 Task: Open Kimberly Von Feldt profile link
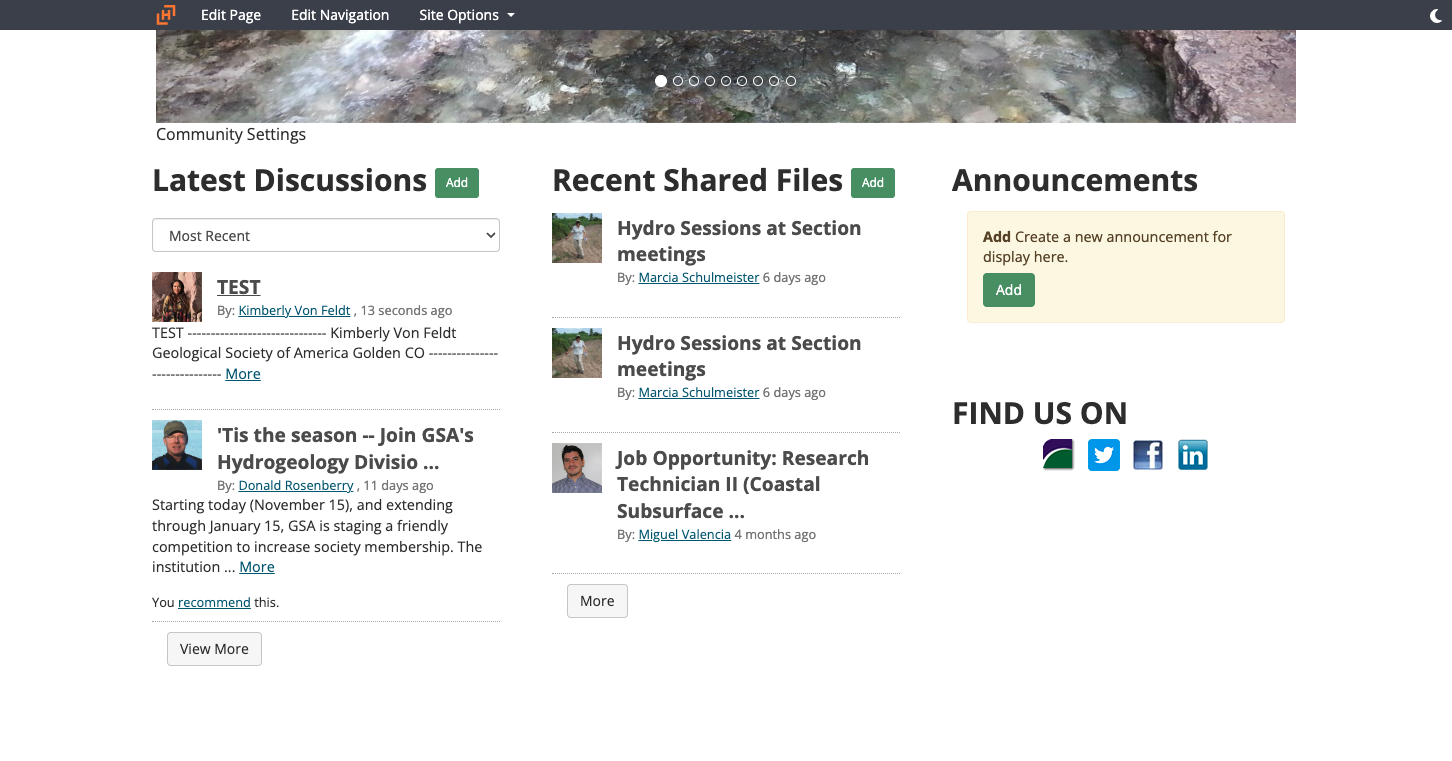click(294, 311)
